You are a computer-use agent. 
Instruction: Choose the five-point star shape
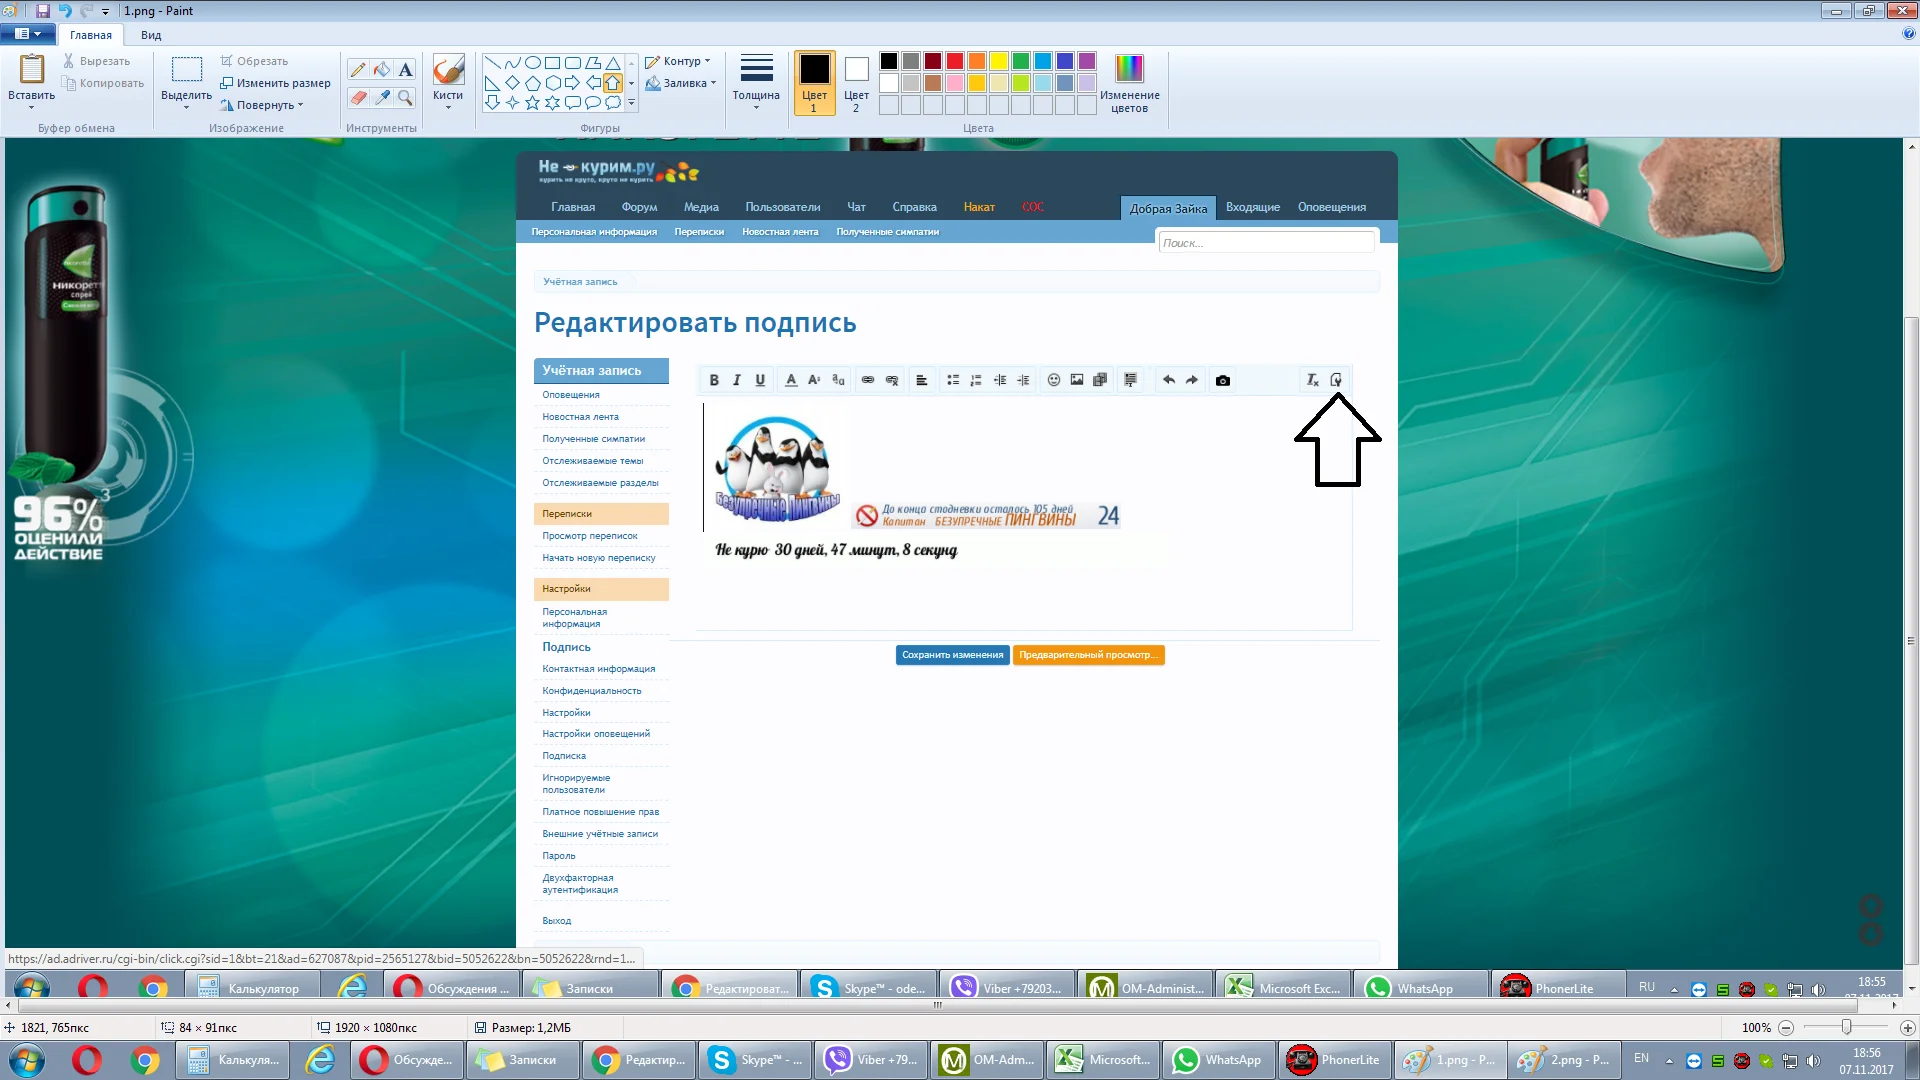[532, 102]
